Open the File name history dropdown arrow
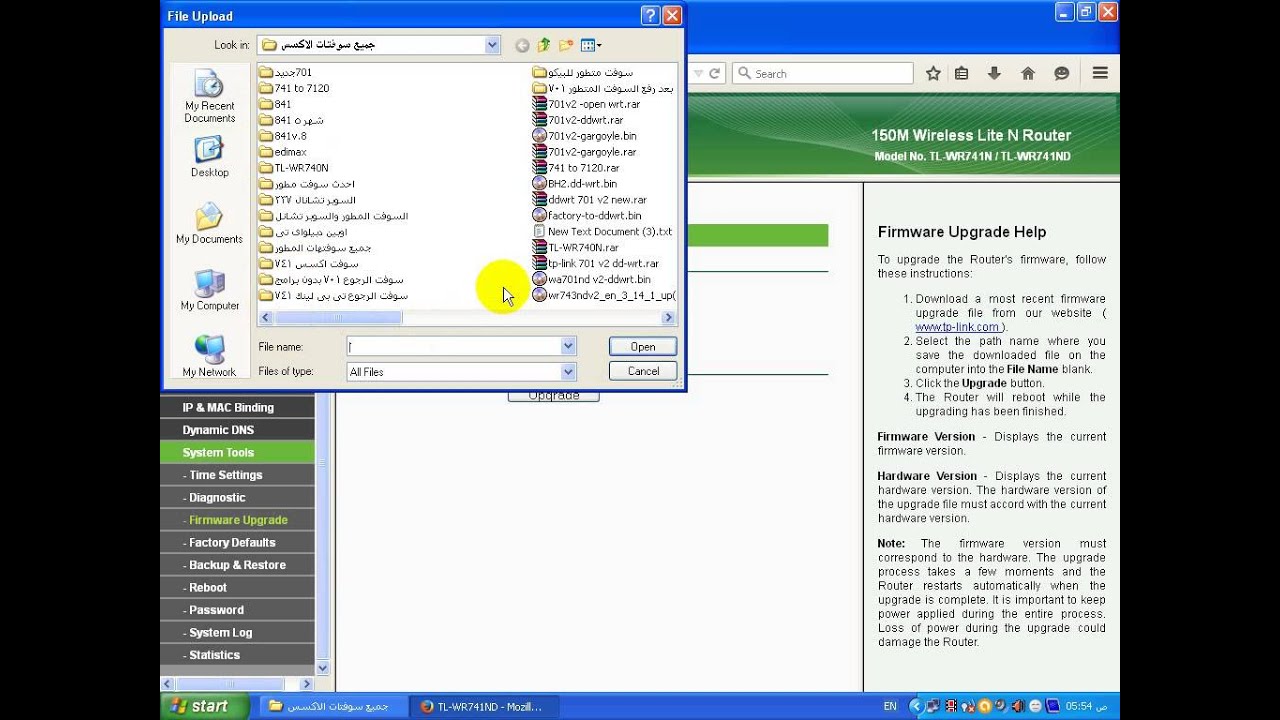The image size is (1280, 720). [x=568, y=346]
